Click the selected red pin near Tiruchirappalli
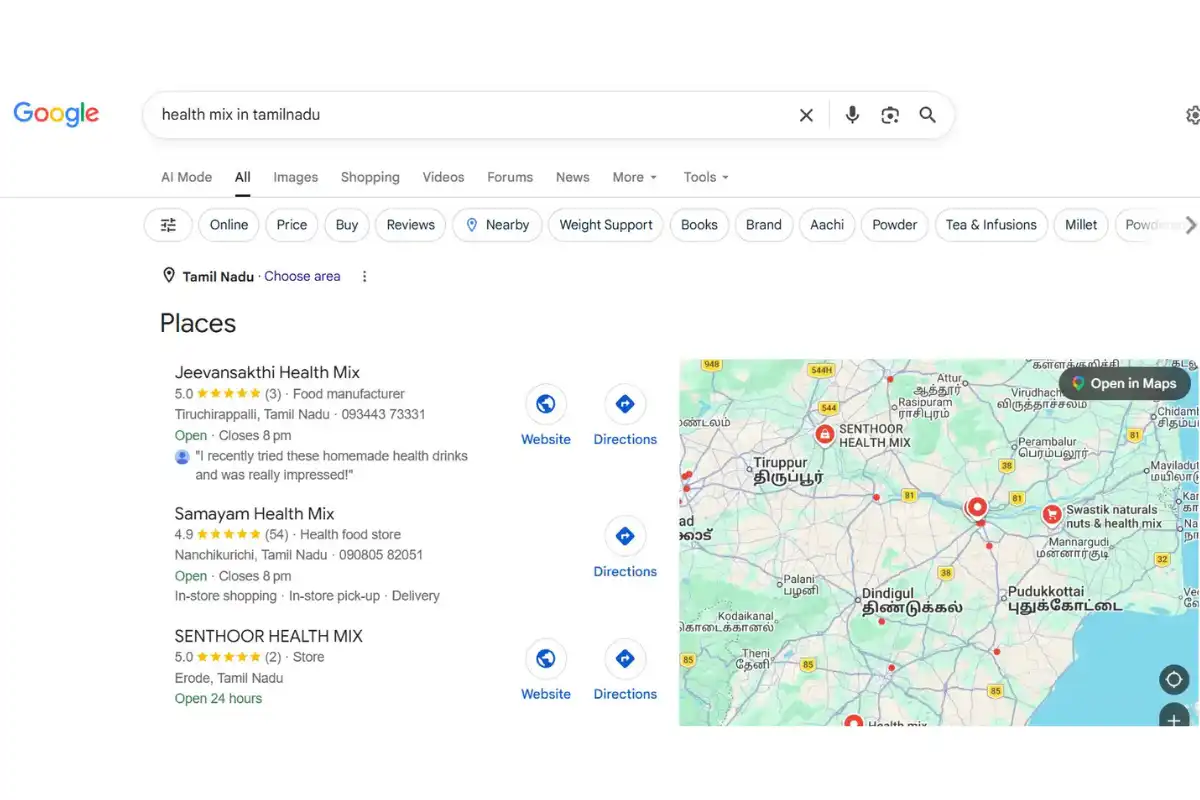This screenshot has height=800, width=1200. click(x=977, y=508)
